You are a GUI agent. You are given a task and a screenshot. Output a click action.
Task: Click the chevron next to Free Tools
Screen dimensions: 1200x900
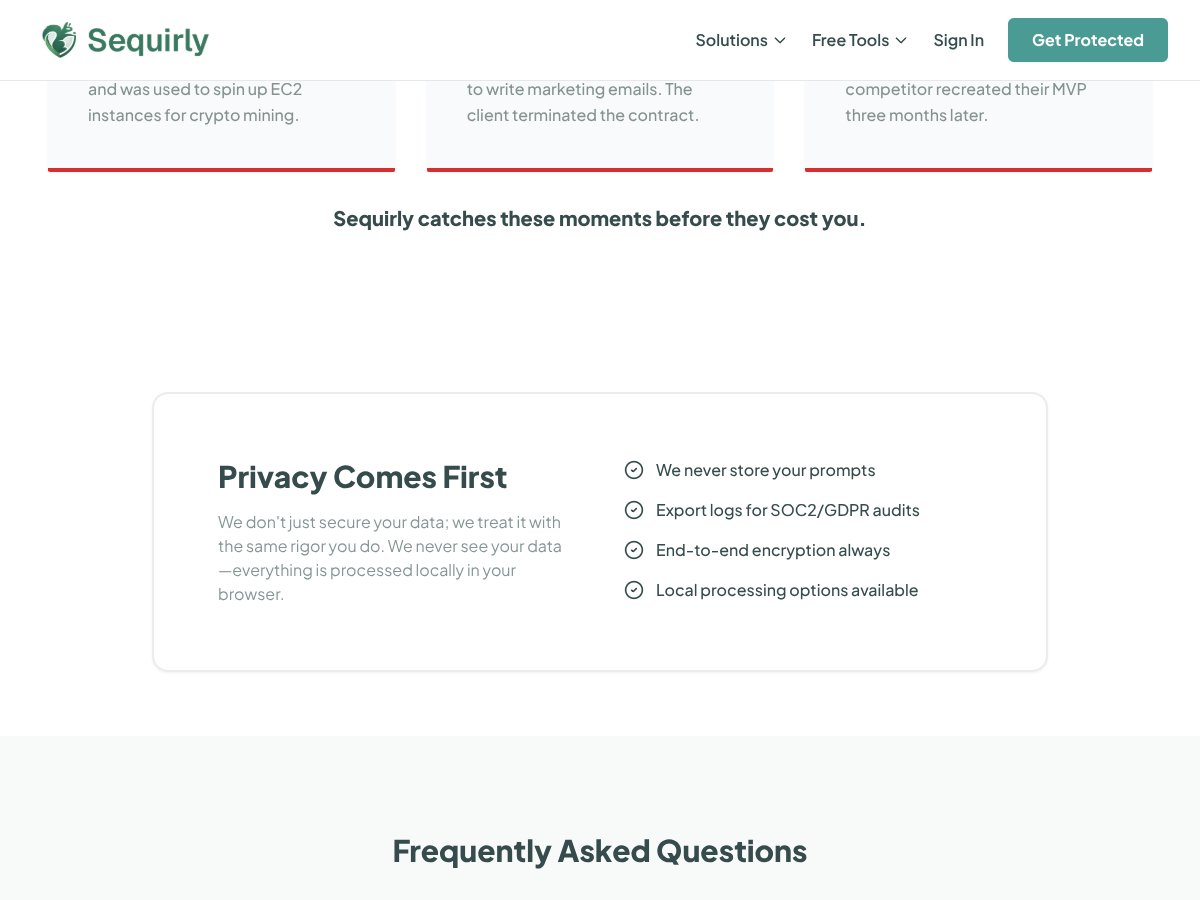(901, 41)
